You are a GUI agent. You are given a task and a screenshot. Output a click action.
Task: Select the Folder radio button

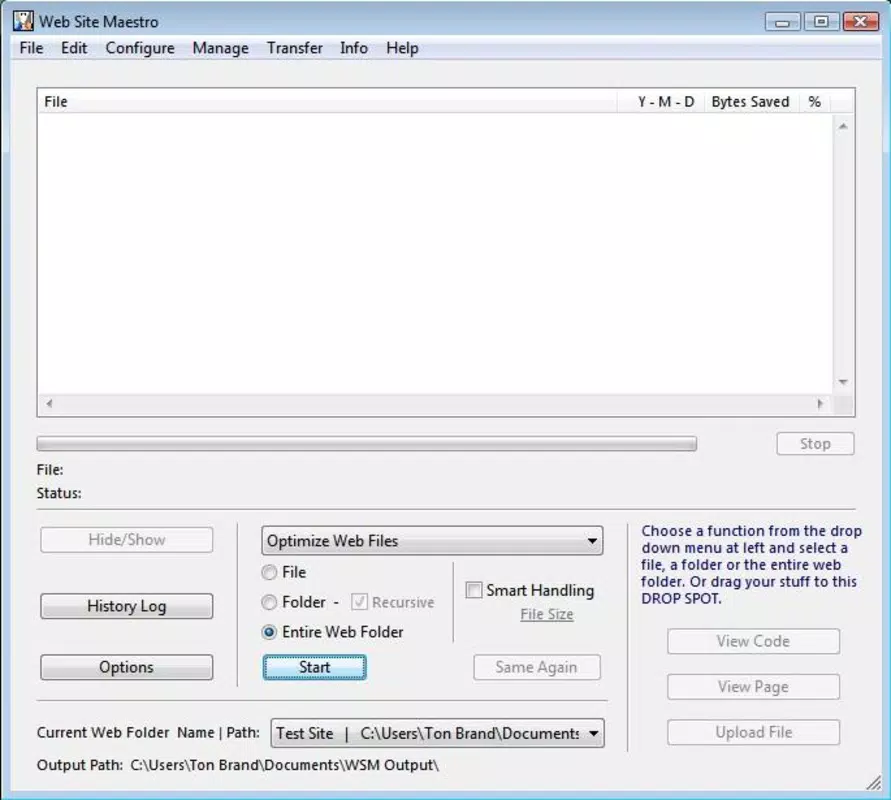pyautogui.click(x=269, y=602)
